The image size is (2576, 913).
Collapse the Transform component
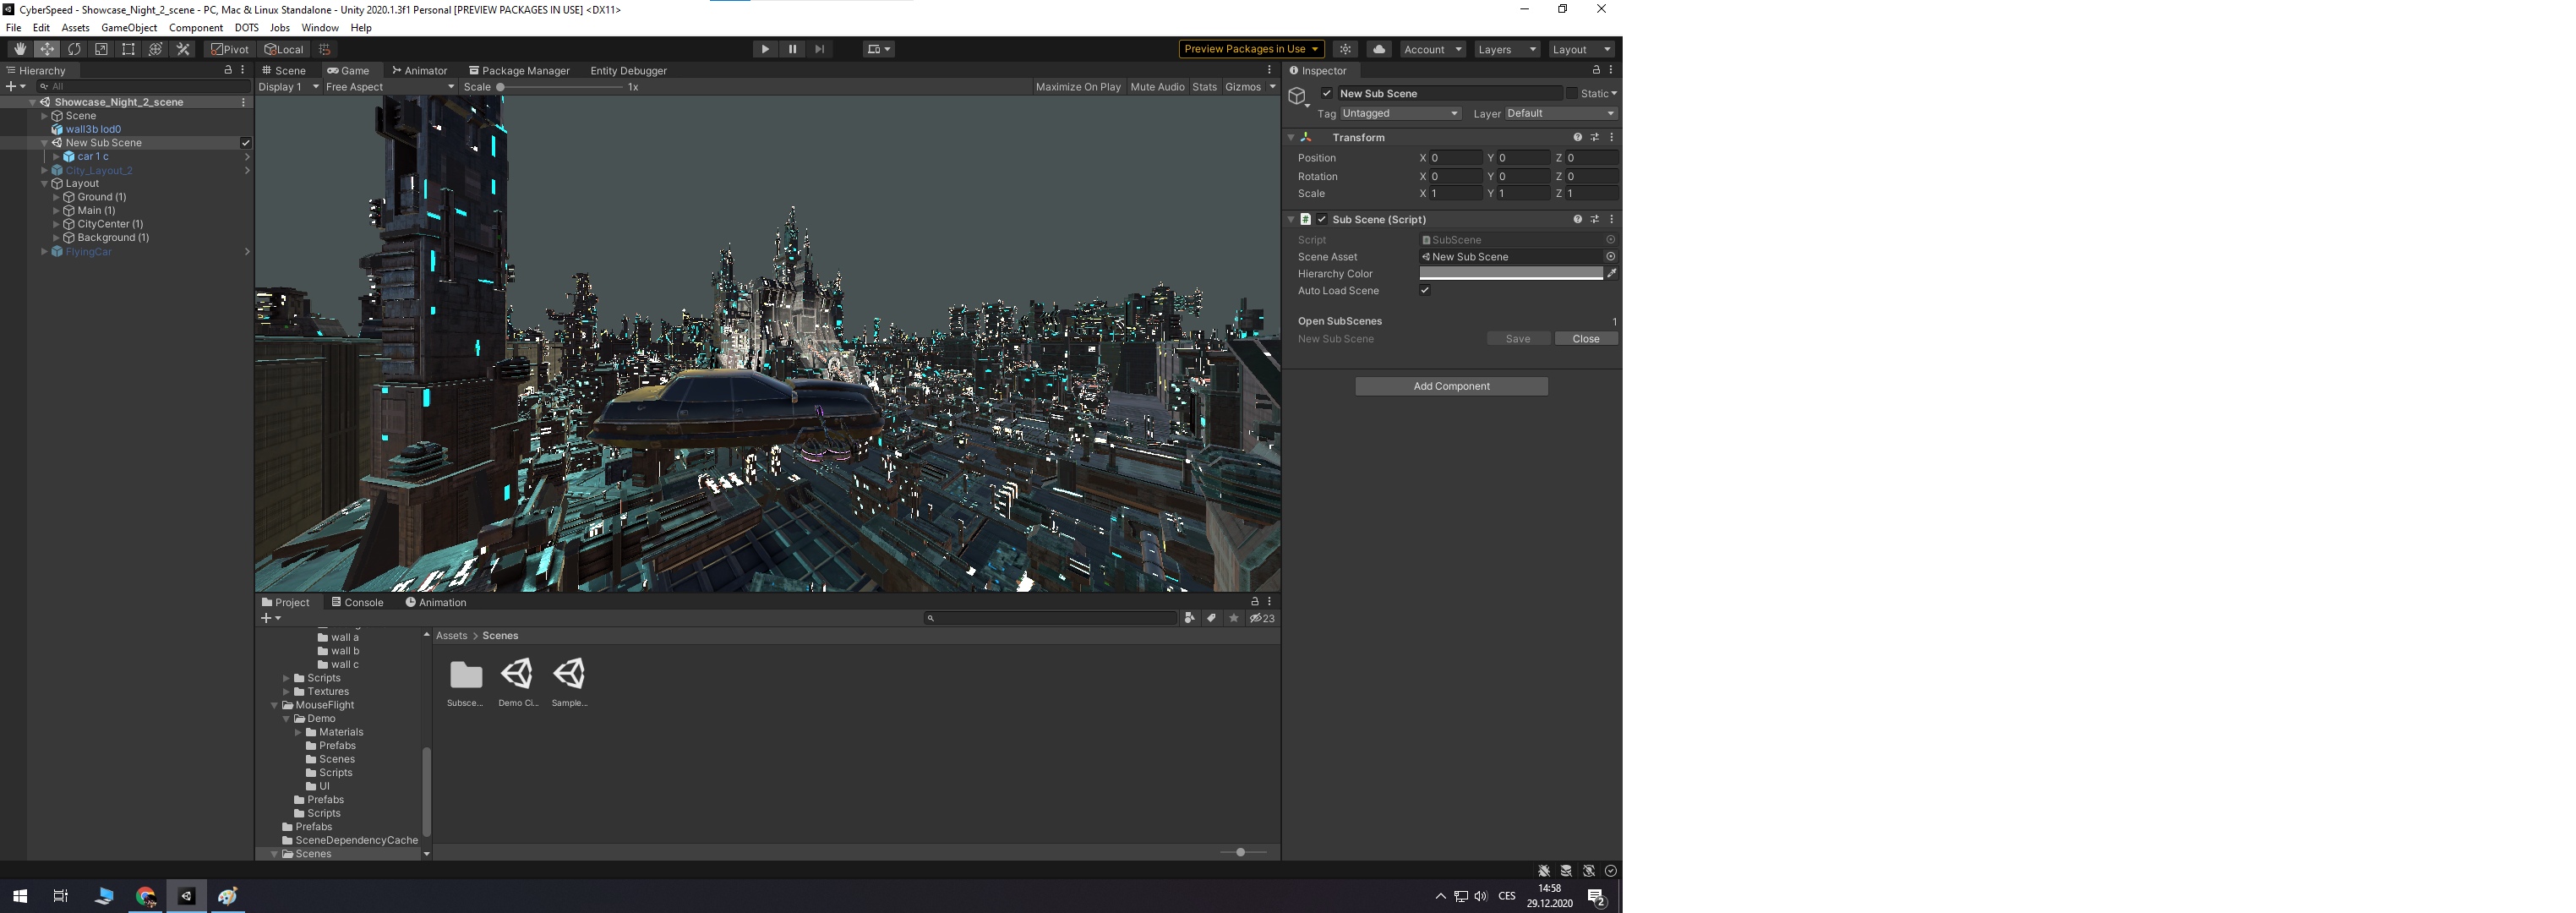coord(1291,137)
